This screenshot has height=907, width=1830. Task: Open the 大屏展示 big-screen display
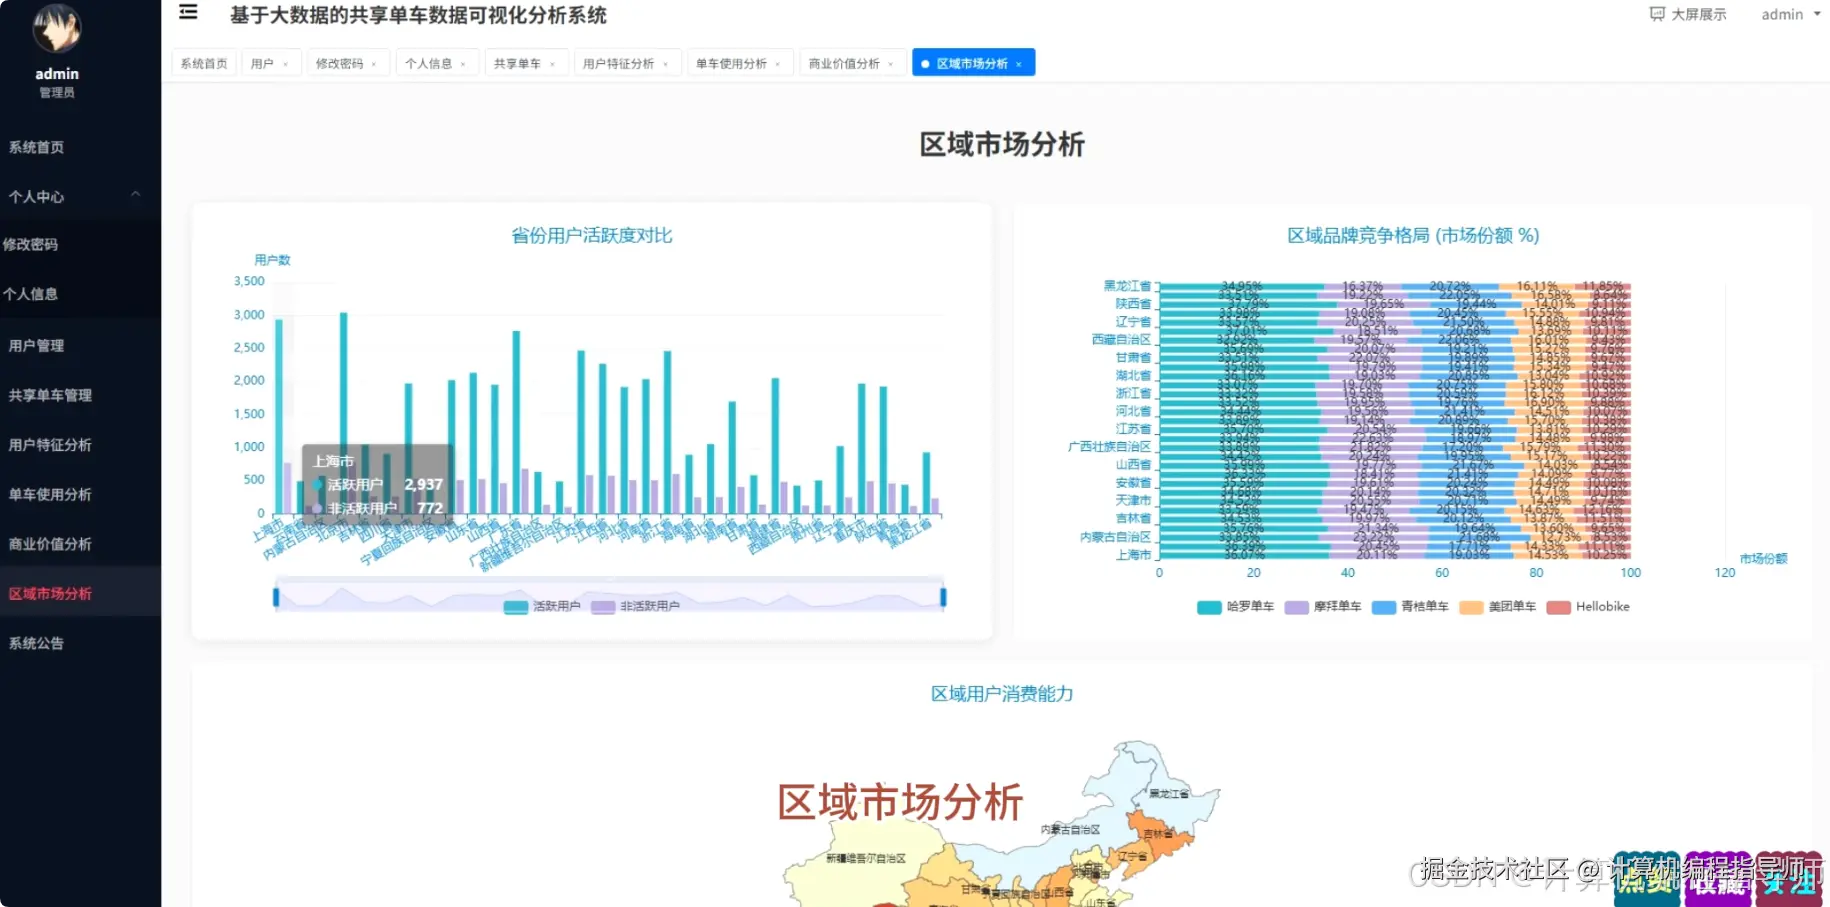point(1688,14)
